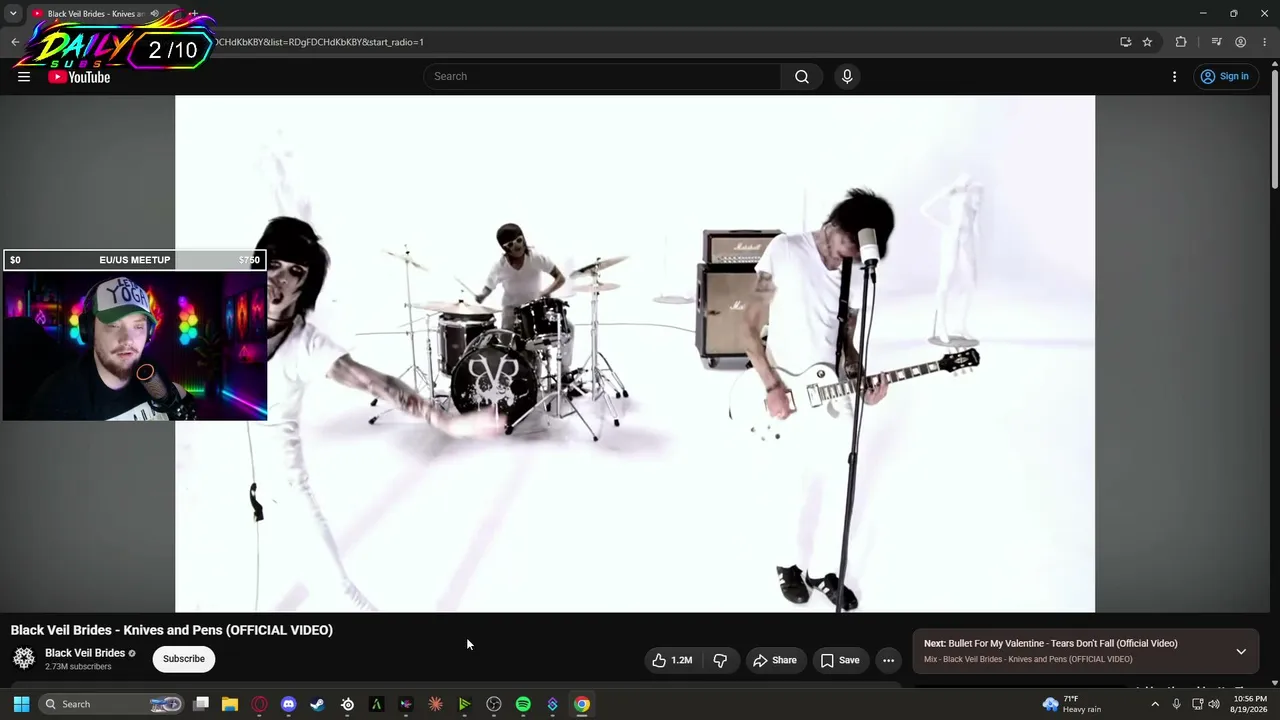Open Opera browser from taskbar
The height and width of the screenshot is (720, 1280).
pos(260,704)
